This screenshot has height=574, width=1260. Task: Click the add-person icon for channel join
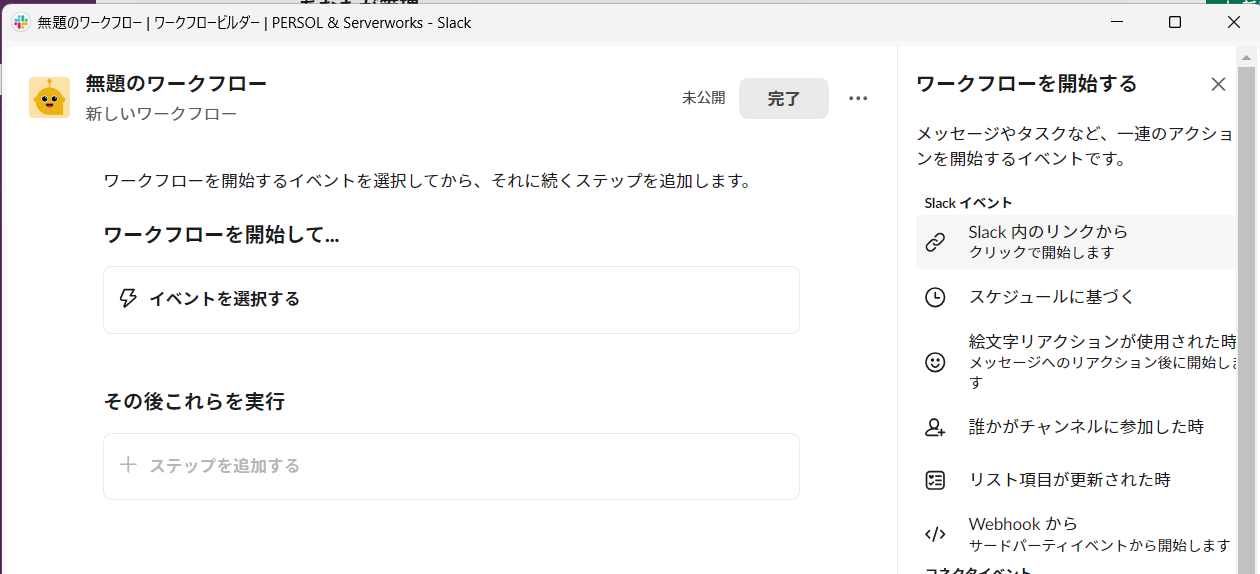coord(935,427)
